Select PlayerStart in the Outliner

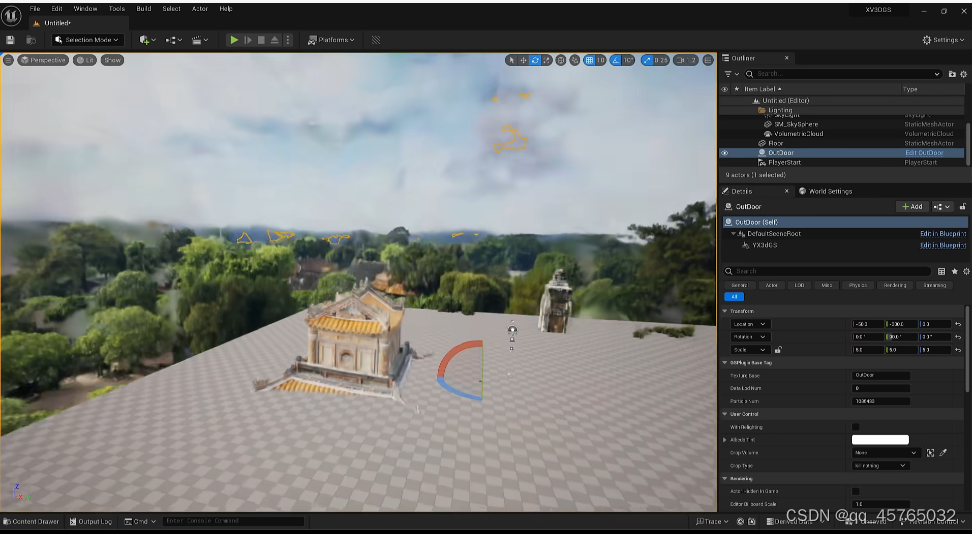click(784, 162)
